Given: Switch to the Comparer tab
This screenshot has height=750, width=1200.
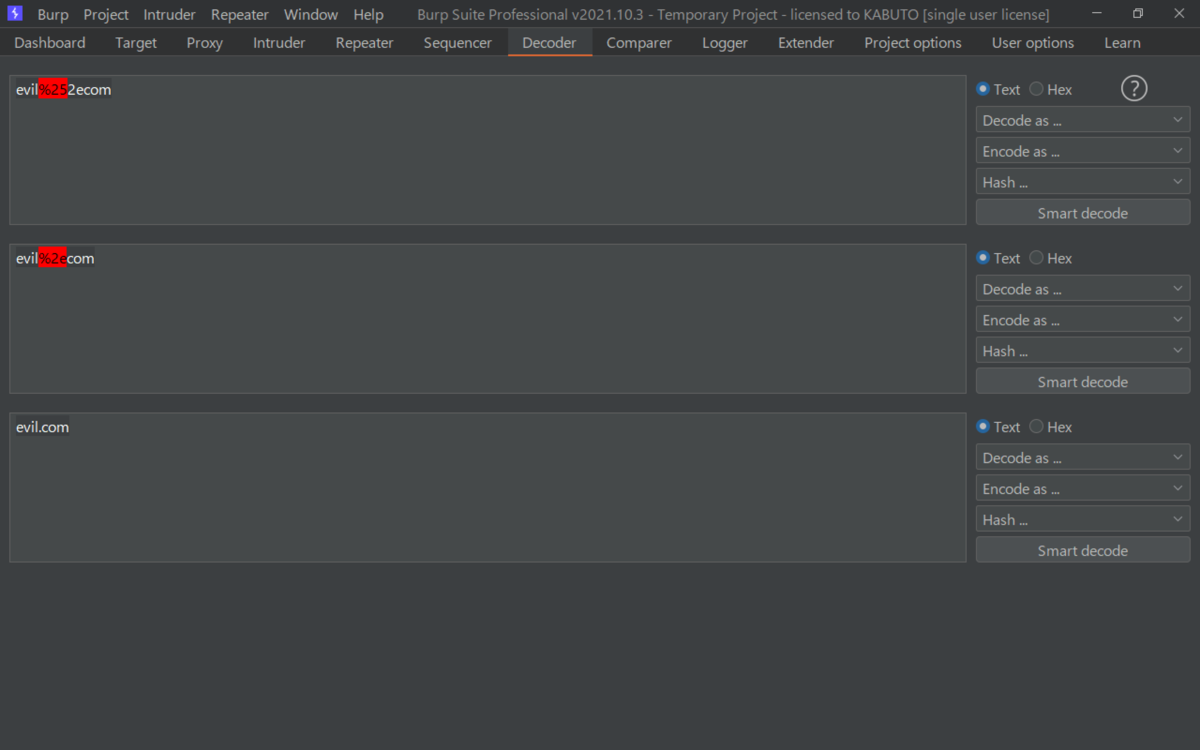Looking at the screenshot, I should (x=640, y=43).
